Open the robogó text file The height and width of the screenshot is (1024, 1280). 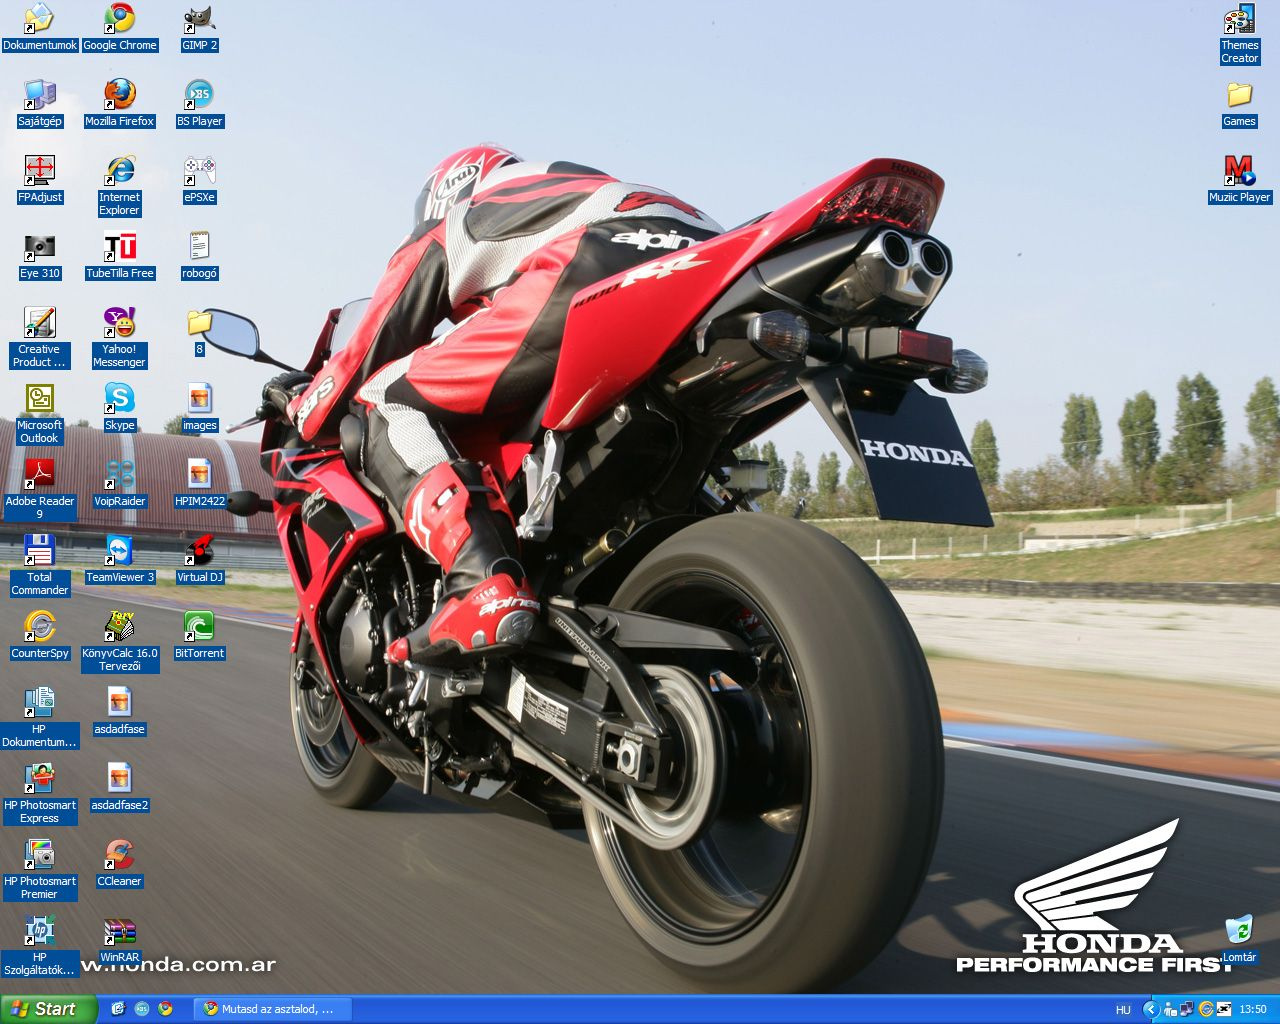pyautogui.click(x=199, y=256)
